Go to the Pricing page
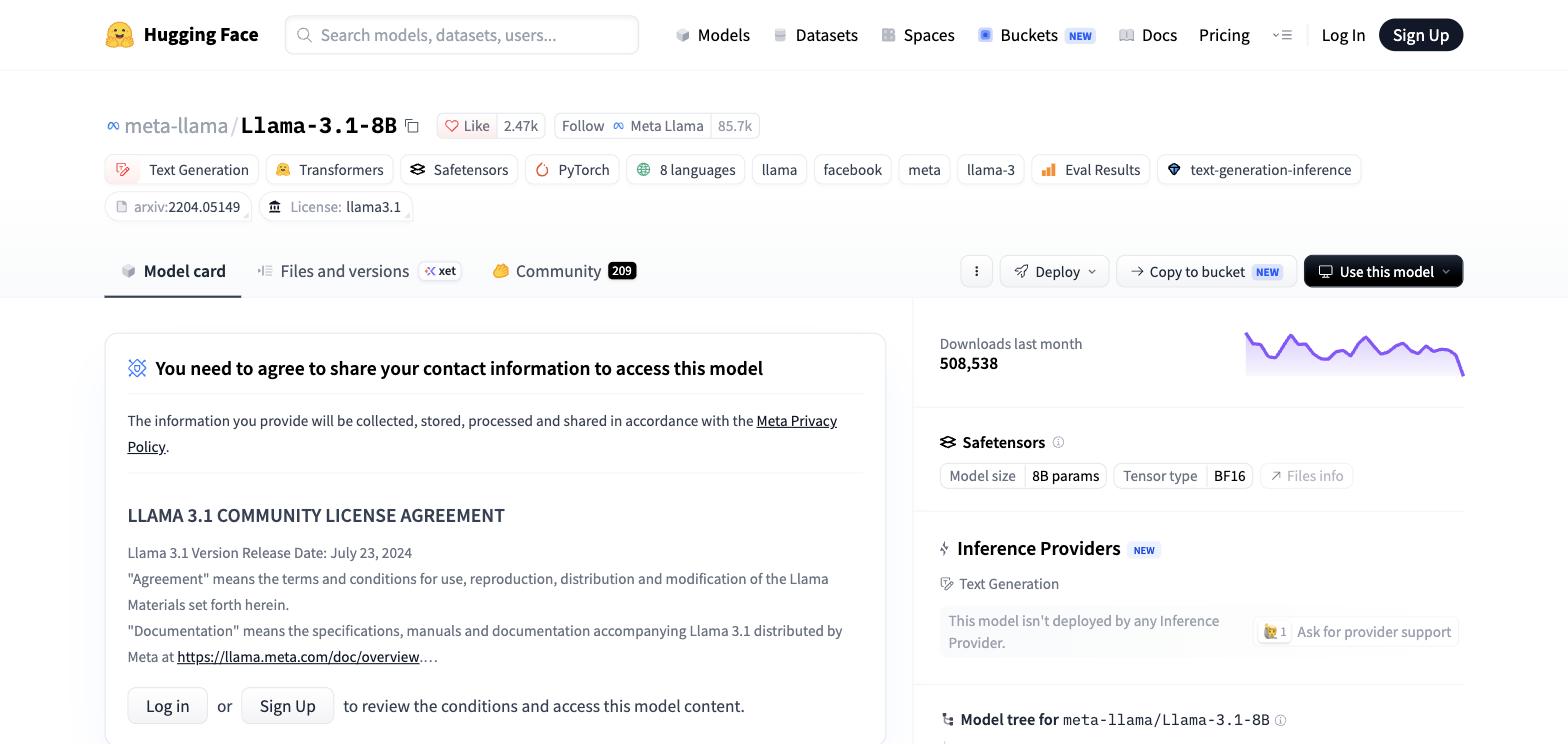Image resolution: width=1568 pixels, height=745 pixels. 1224,35
